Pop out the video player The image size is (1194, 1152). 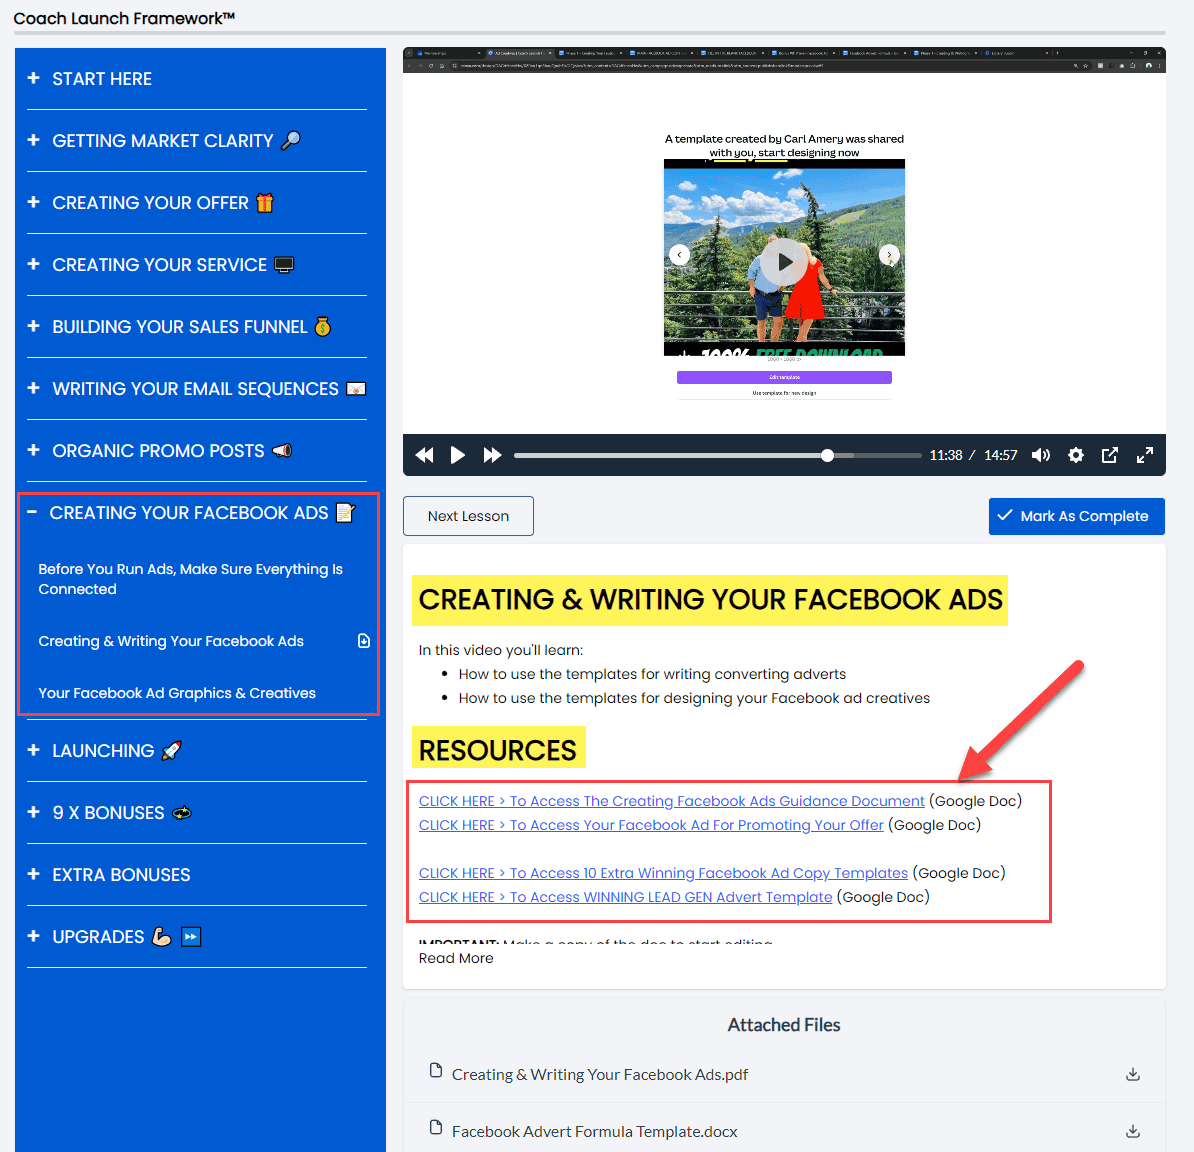click(x=1109, y=455)
